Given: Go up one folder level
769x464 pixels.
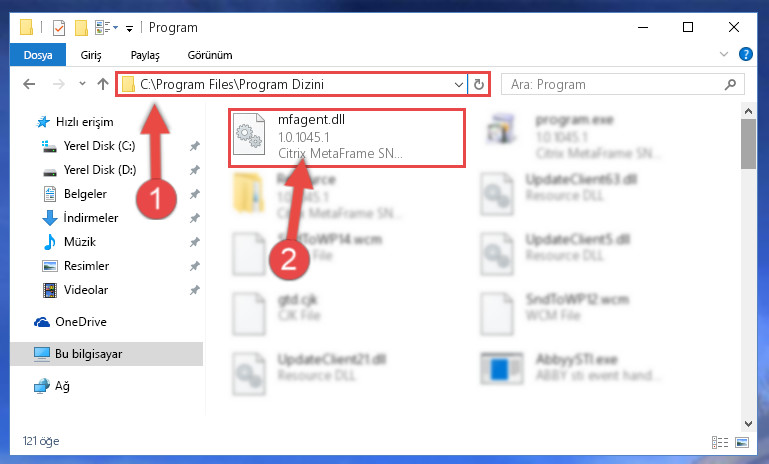Looking at the screenshot, I should point(103,84).
